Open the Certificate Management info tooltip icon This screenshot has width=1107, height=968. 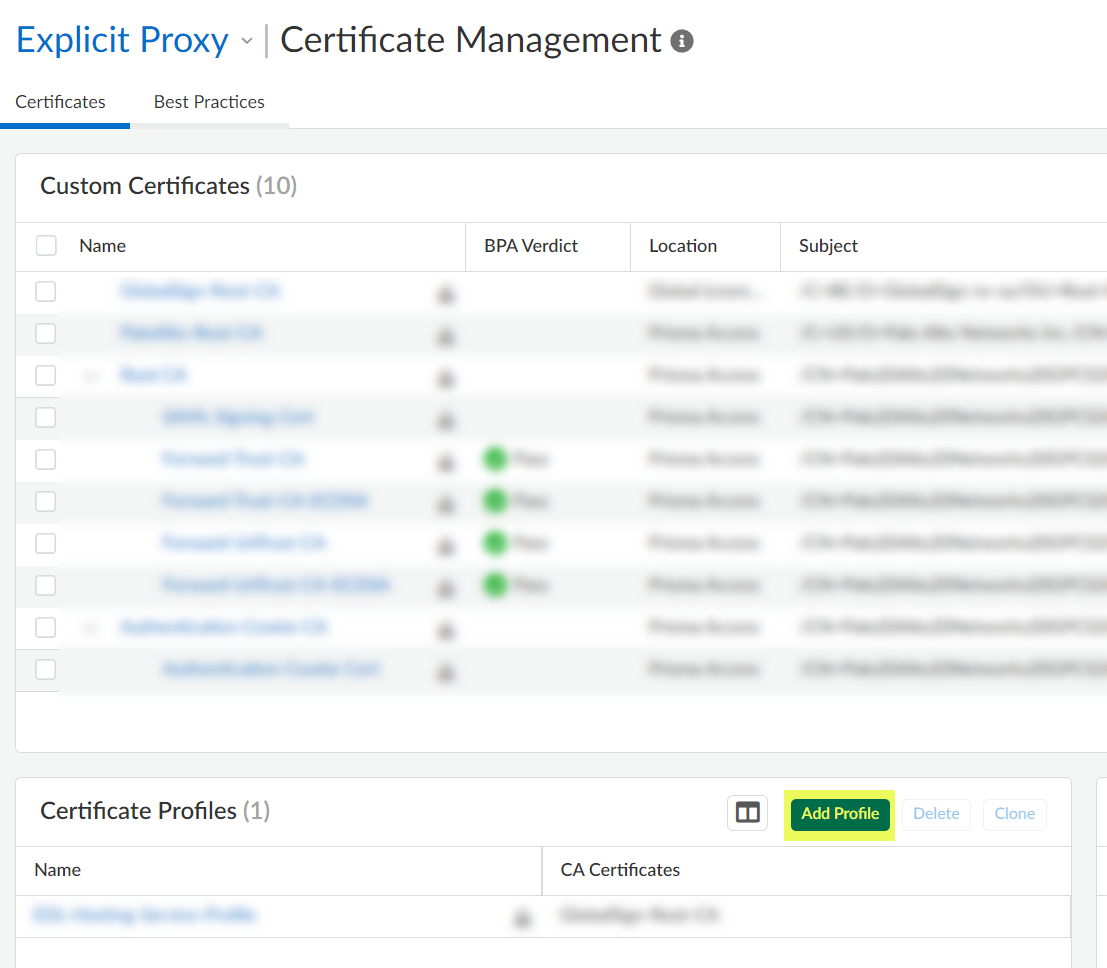680,42
